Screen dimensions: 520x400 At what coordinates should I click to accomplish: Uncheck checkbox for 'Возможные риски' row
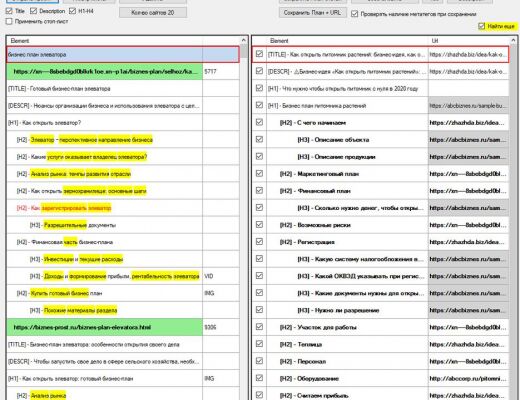pyautogui.click(x=259, y=225)
